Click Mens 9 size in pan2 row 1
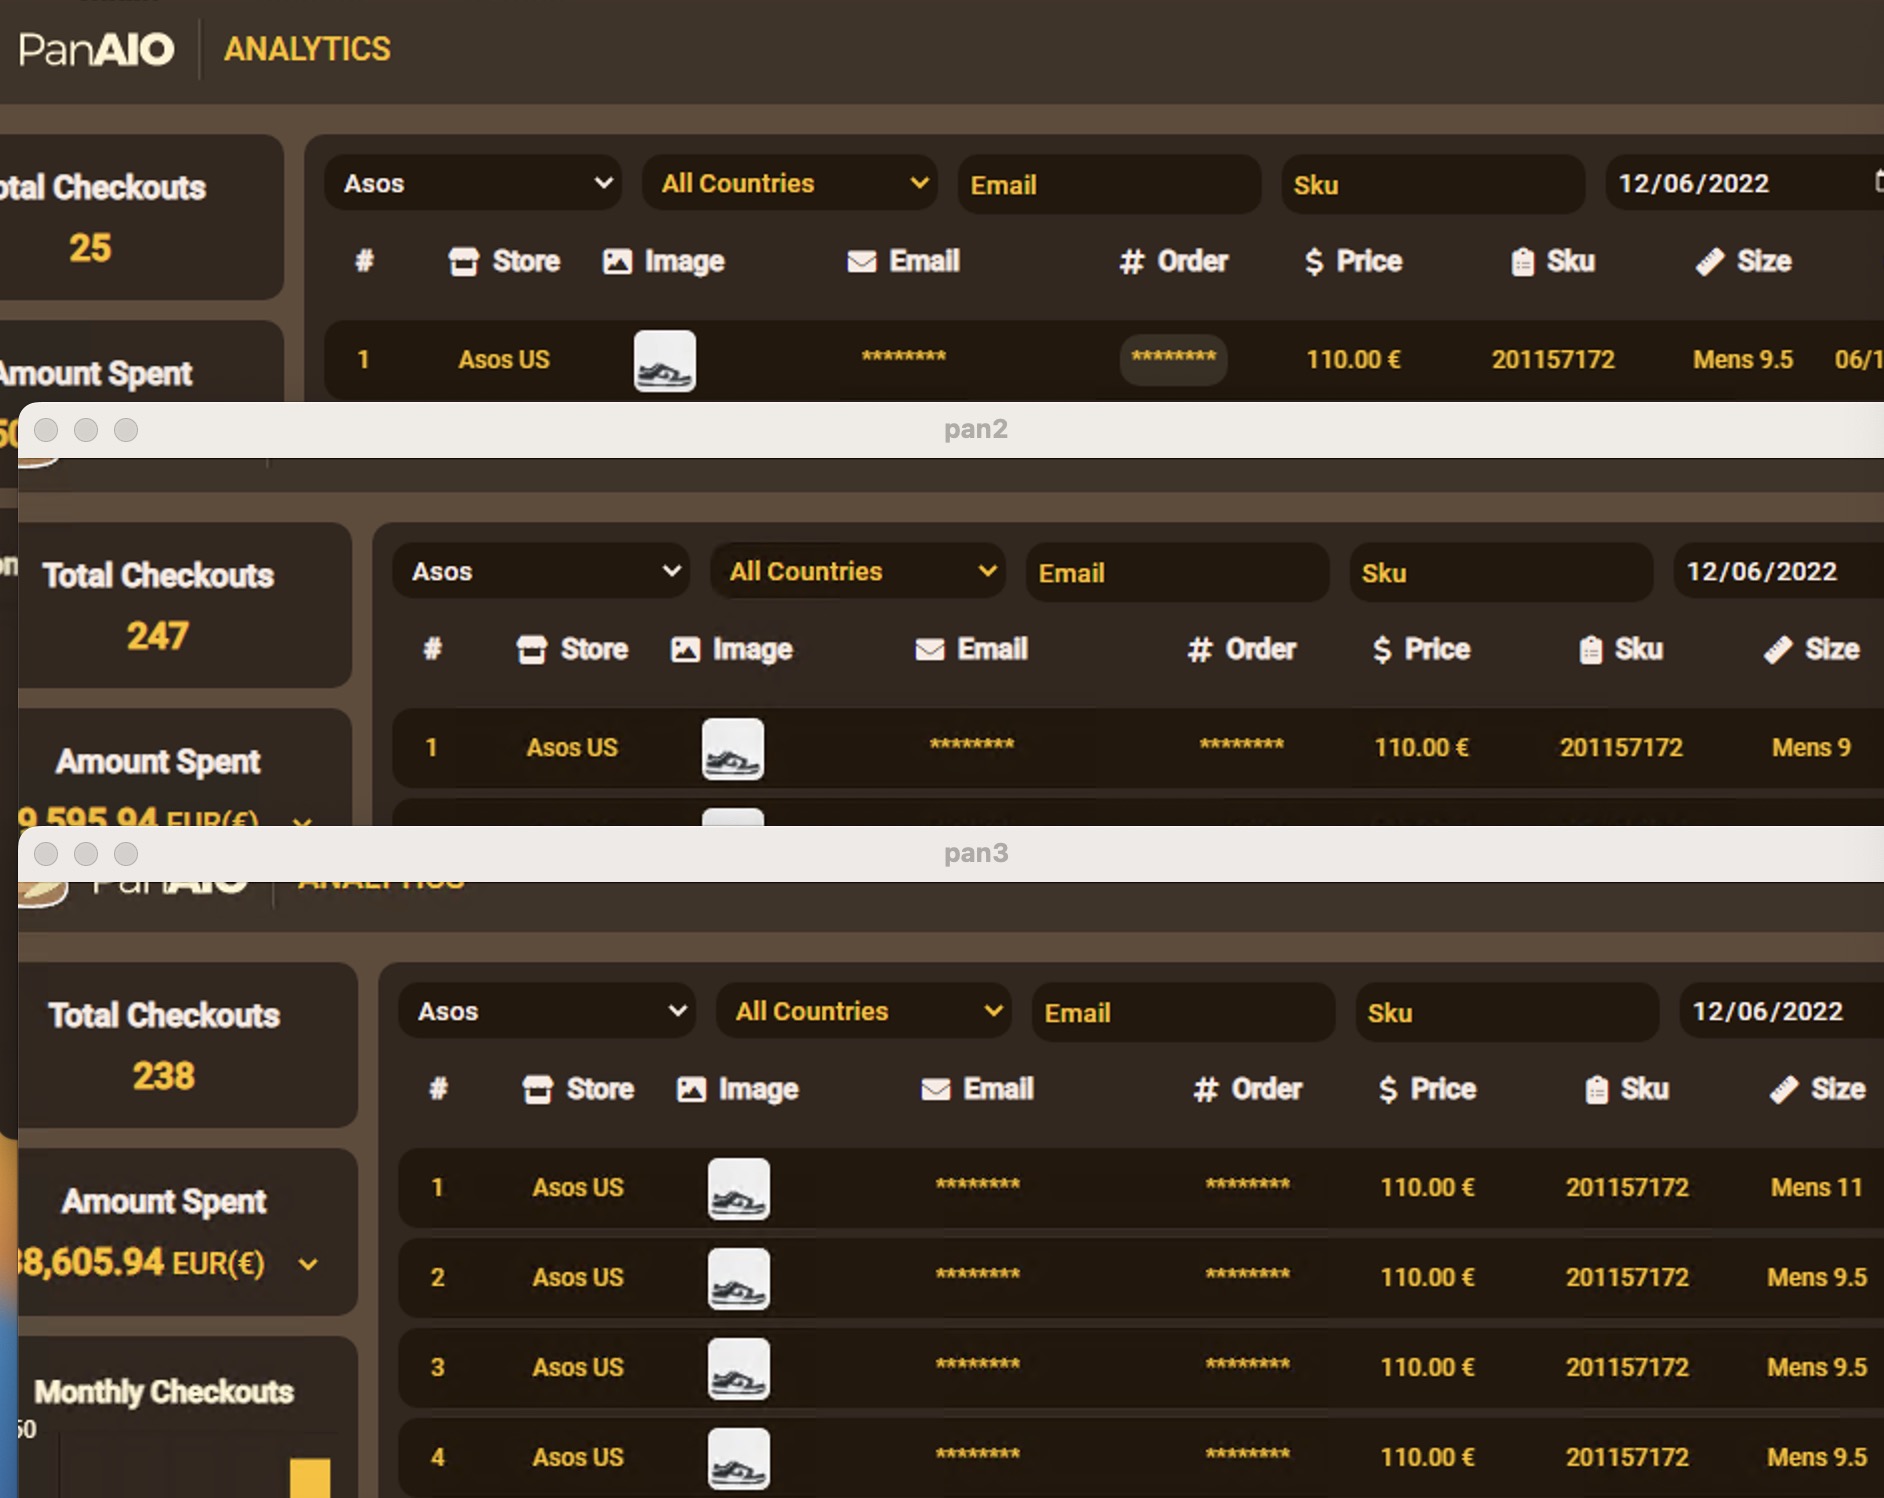1884x1498 pixels. tap(1811, 748)
